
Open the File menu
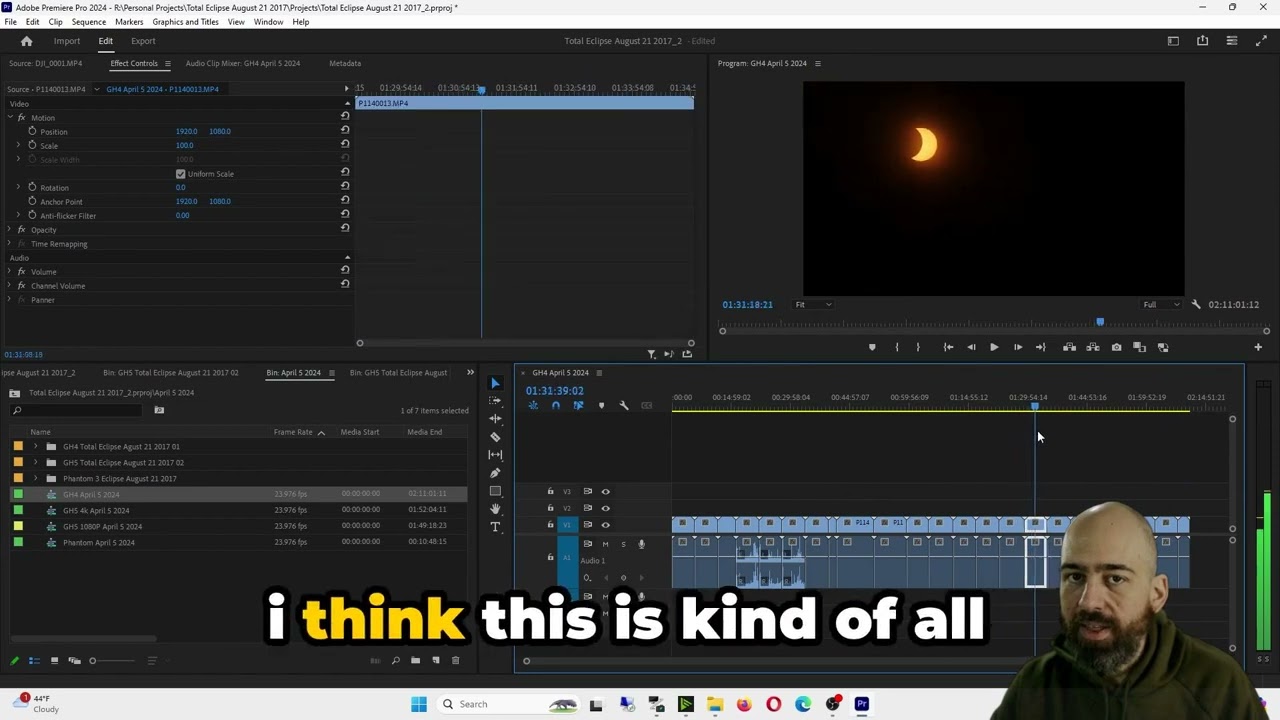[10, 21]
